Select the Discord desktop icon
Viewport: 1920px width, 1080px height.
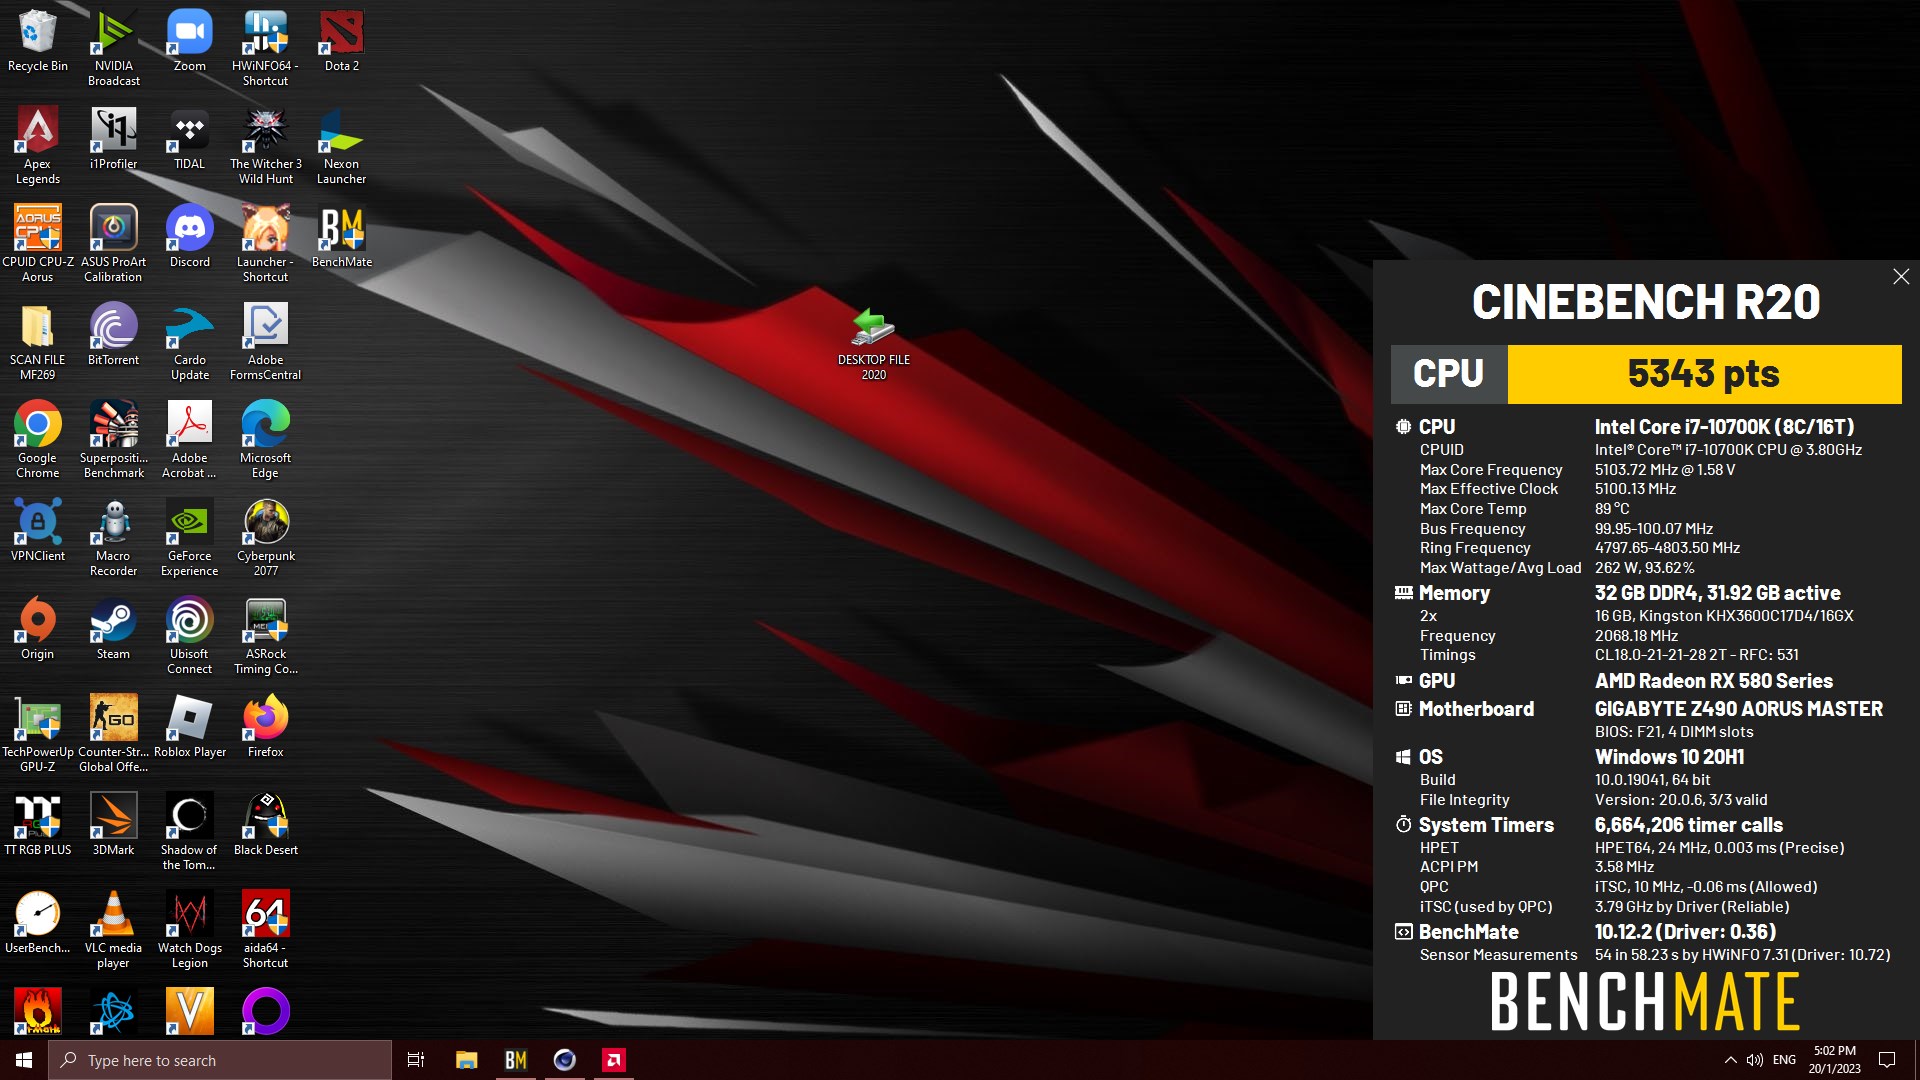click(190, 238)
